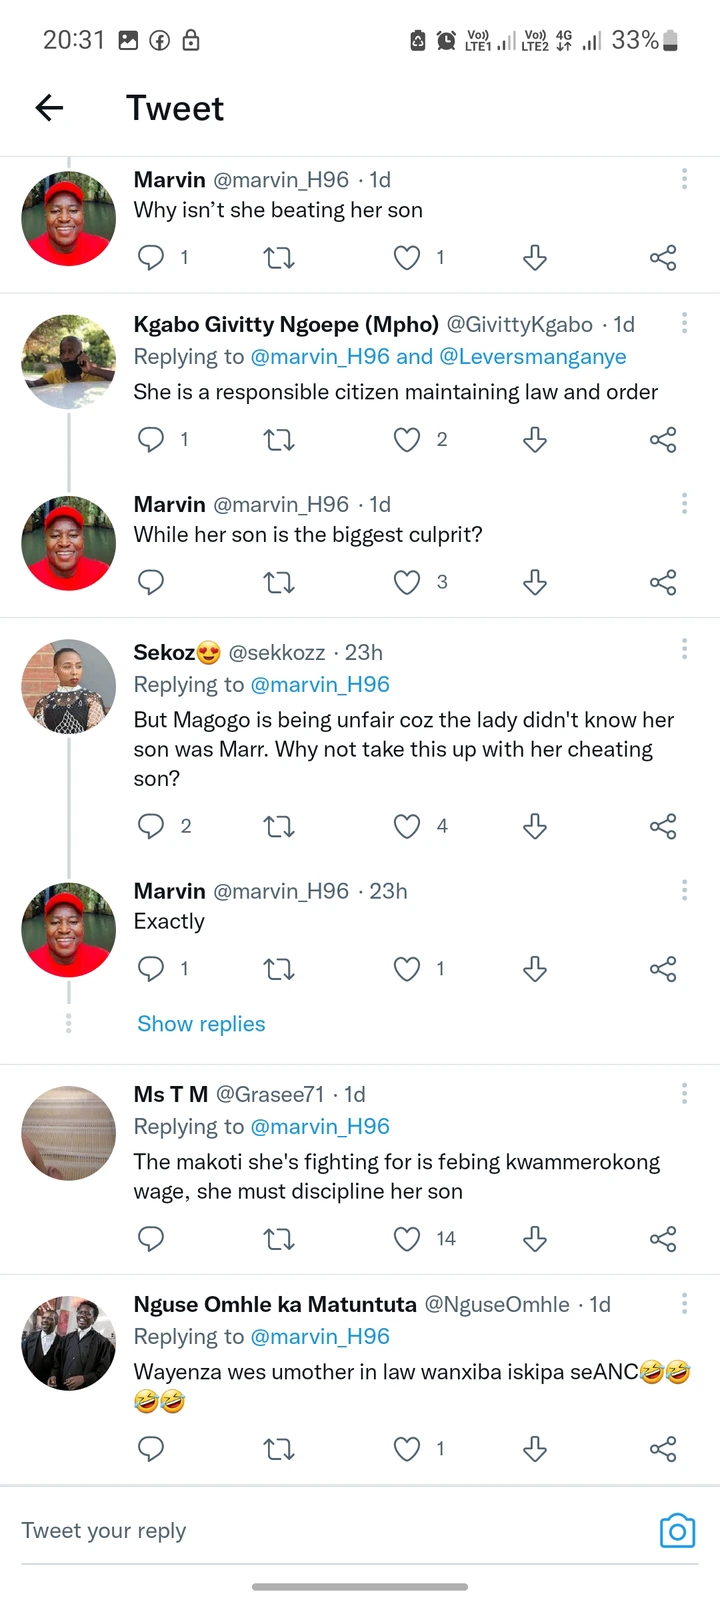Open @Leversmanganye mention link
The width and height of the screenshot is (720, 1600).
pyautogui.click(x=532, y=357)
